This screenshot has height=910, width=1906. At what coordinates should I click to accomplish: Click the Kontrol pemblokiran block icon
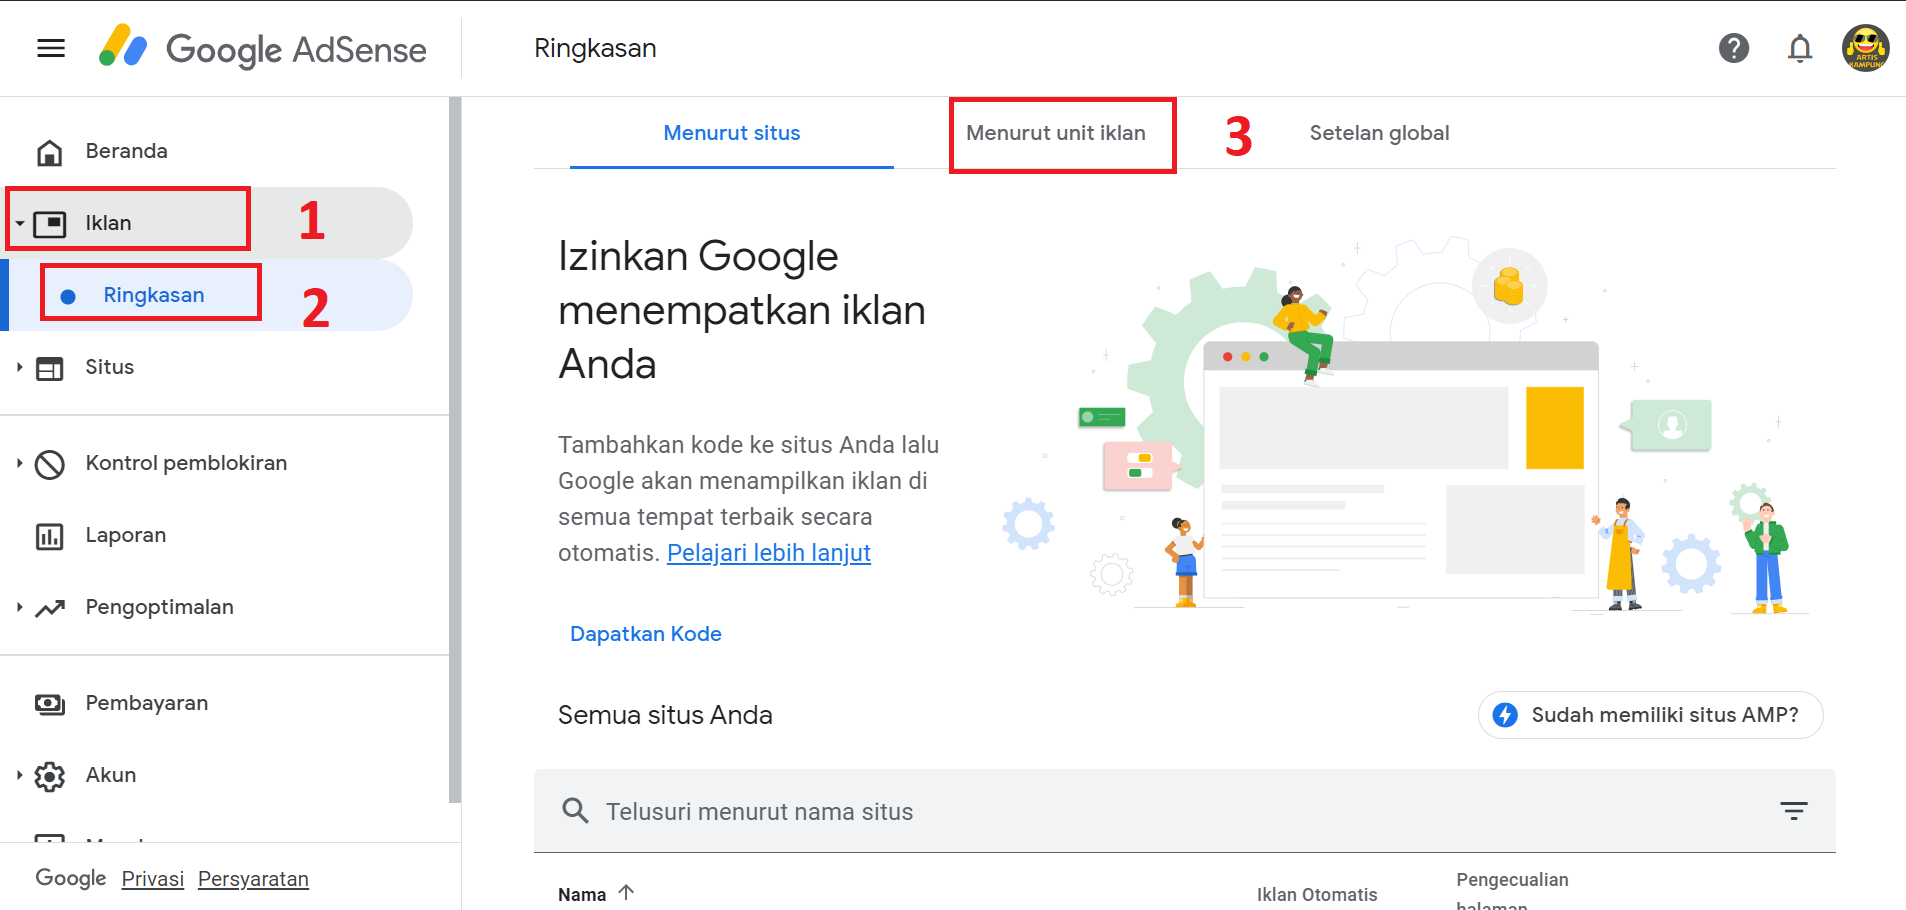[x=49, y=463]
